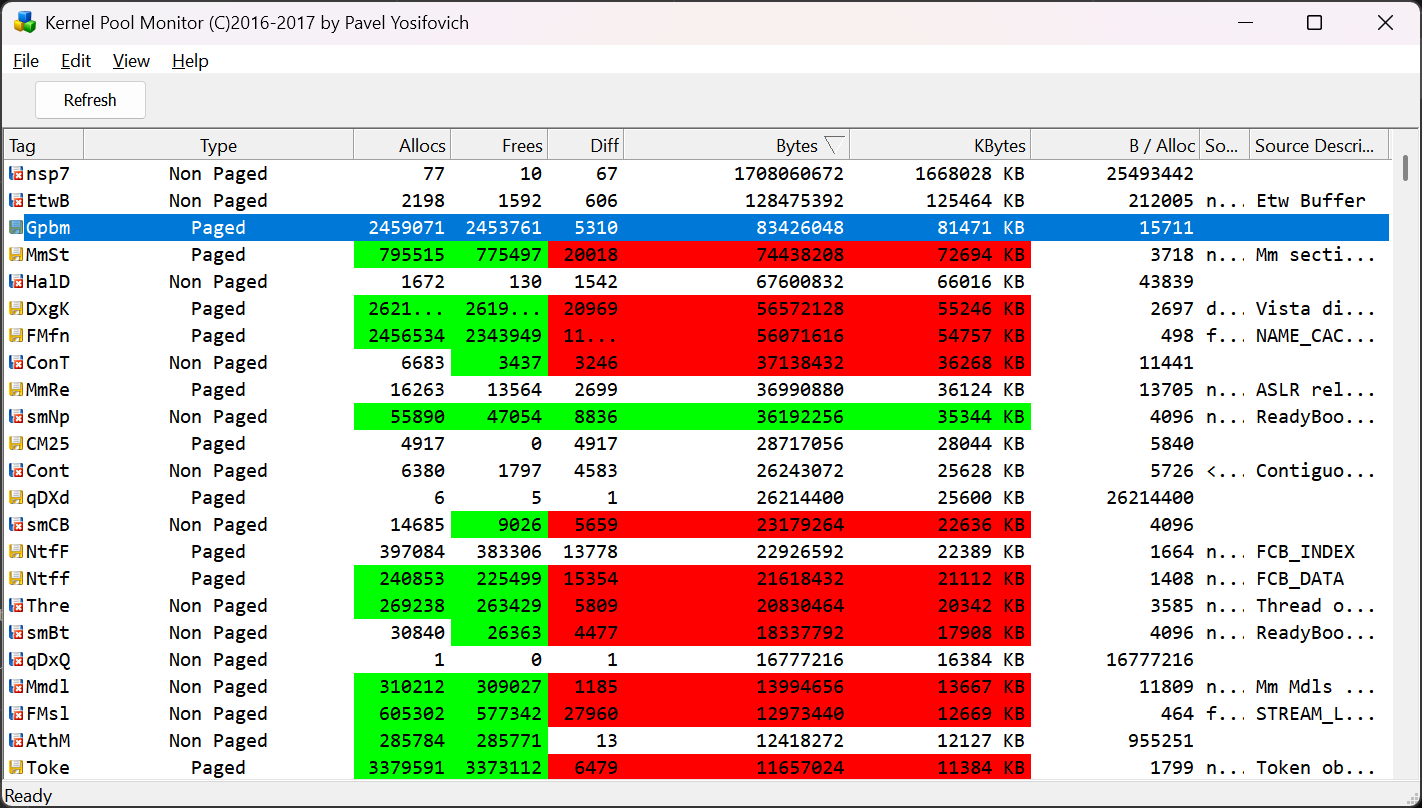Select the 3437 Frees cell
Image resolution: width=1422 pixels, height=808 pixels.
click(499, 363)
